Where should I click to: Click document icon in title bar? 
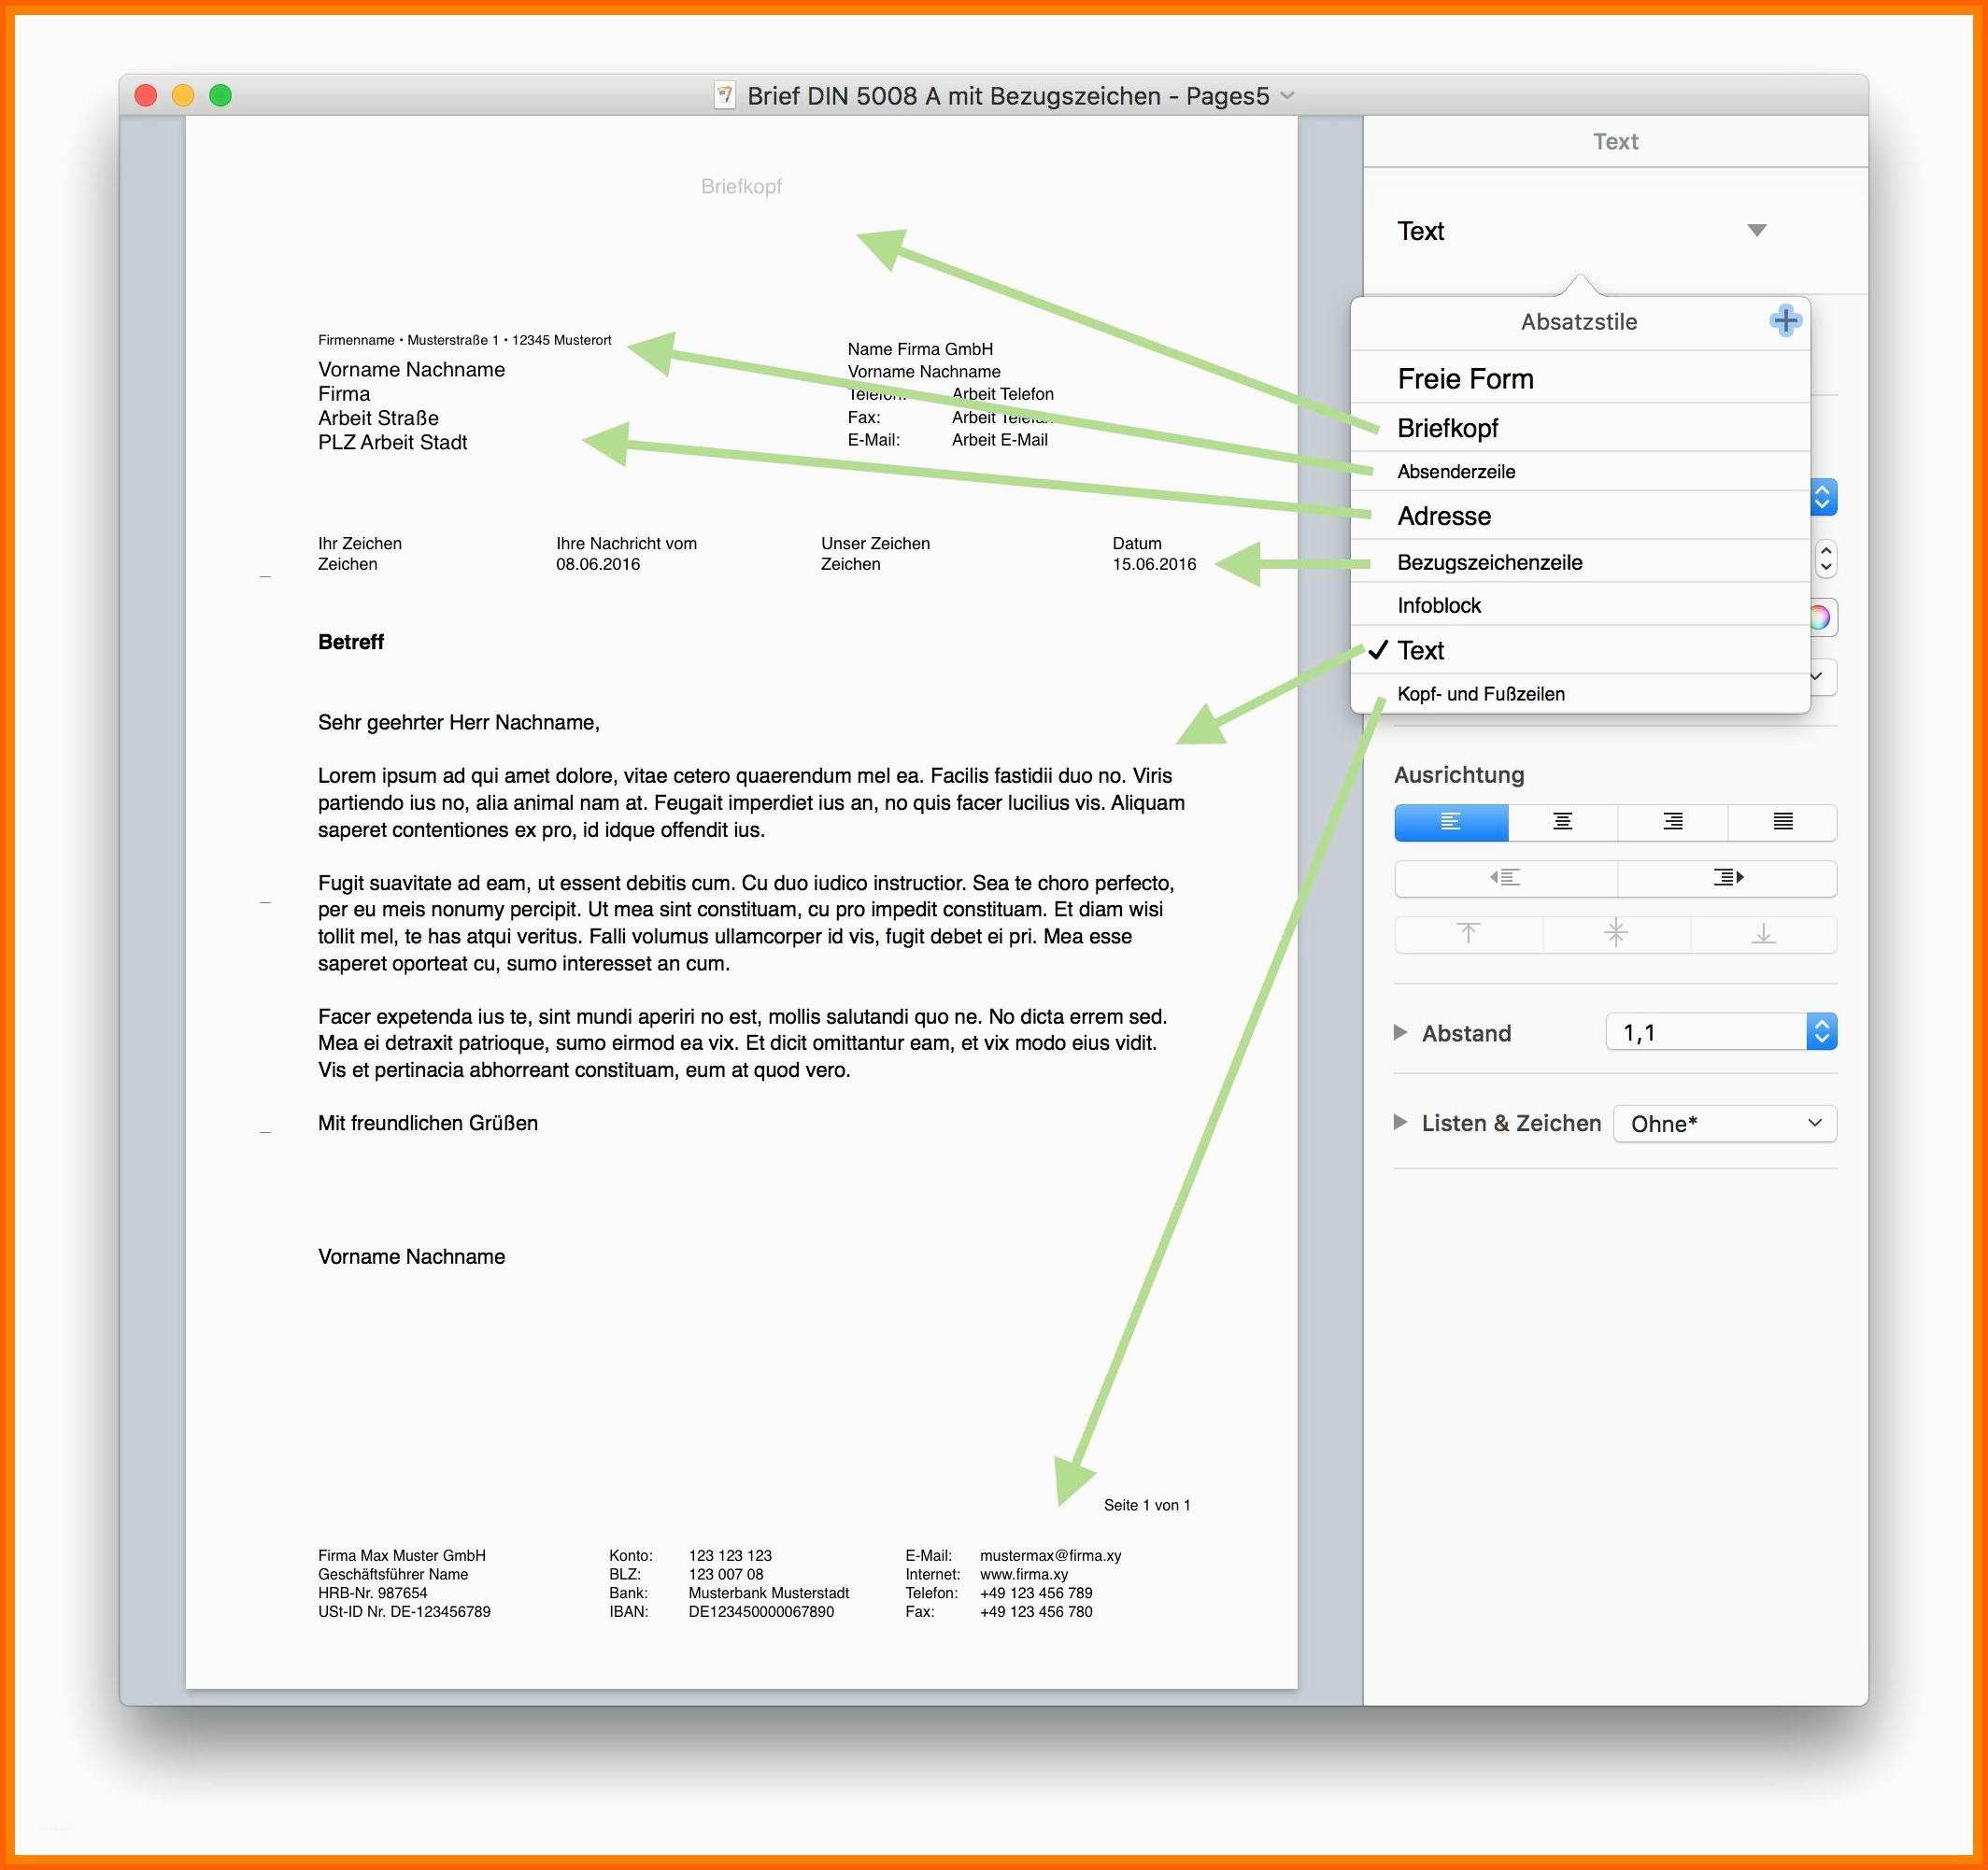point(725,95)
